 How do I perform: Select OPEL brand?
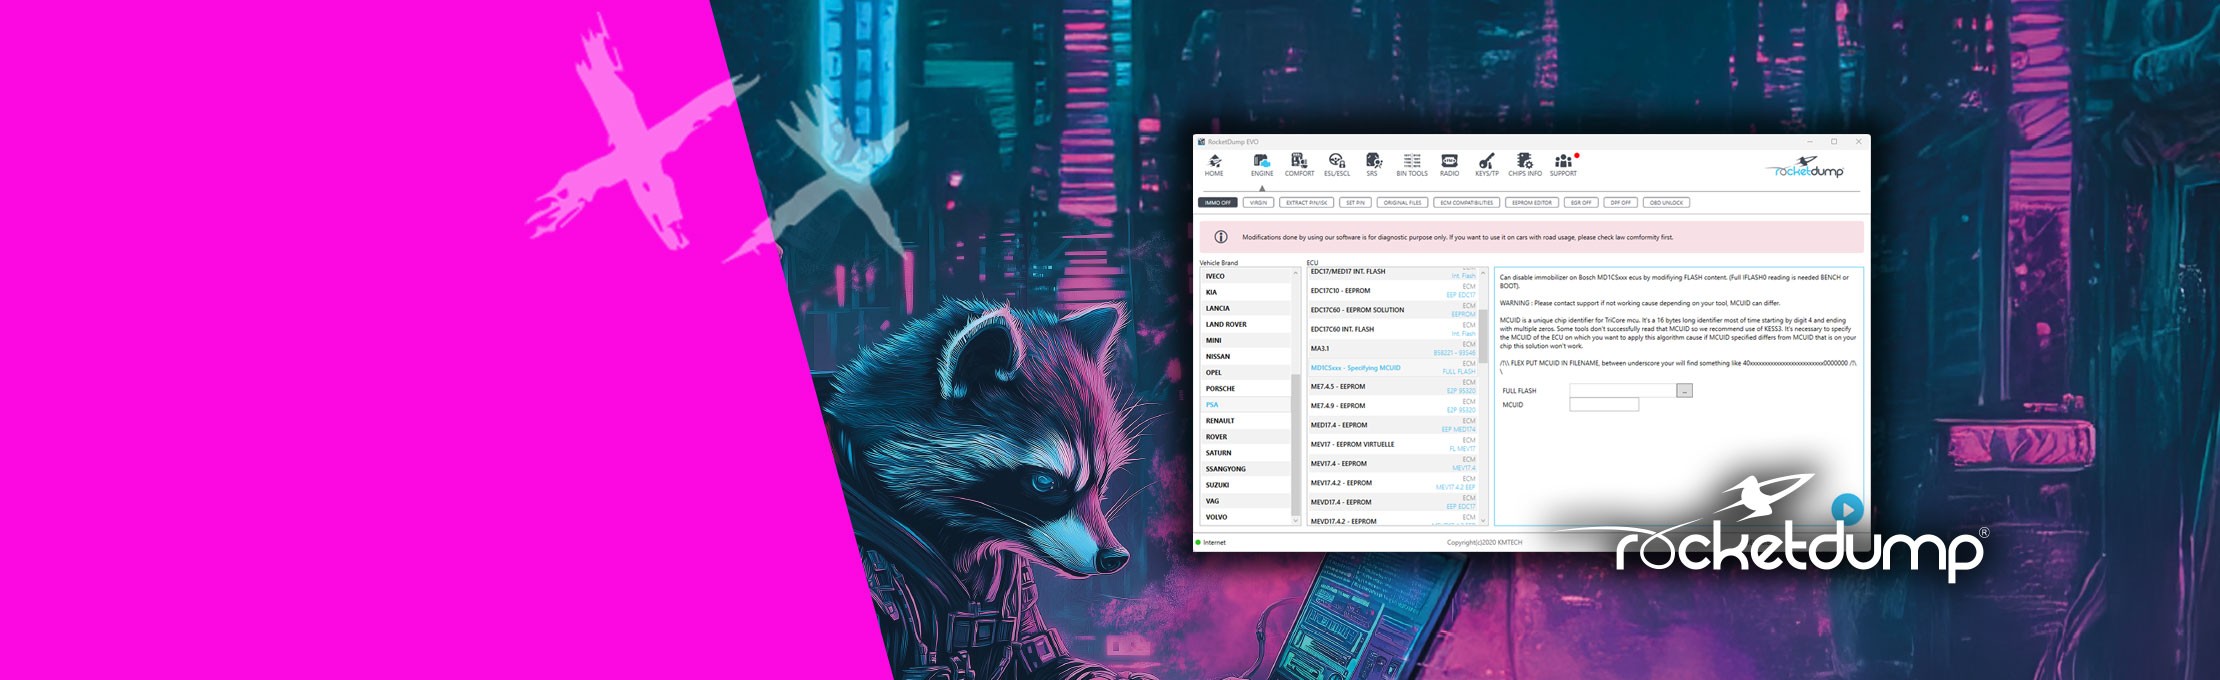[x=1246, y=372]
